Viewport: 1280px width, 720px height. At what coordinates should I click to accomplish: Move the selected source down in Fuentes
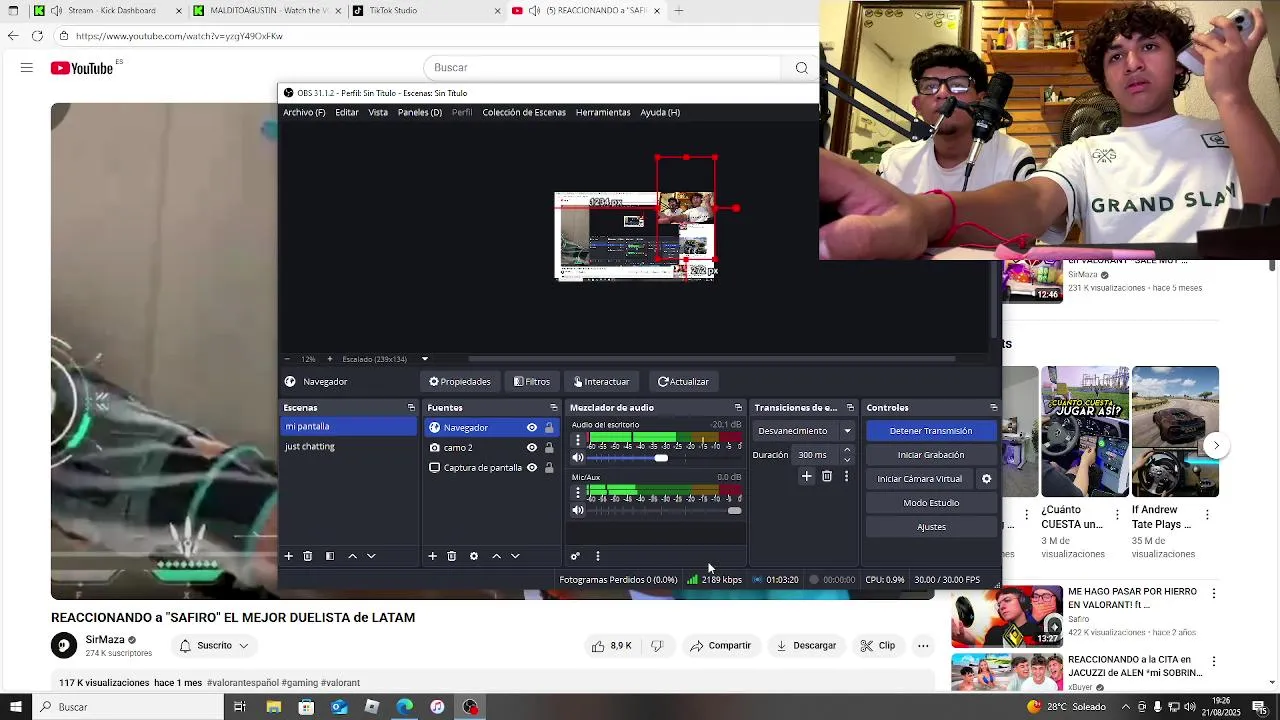(515, 556)
